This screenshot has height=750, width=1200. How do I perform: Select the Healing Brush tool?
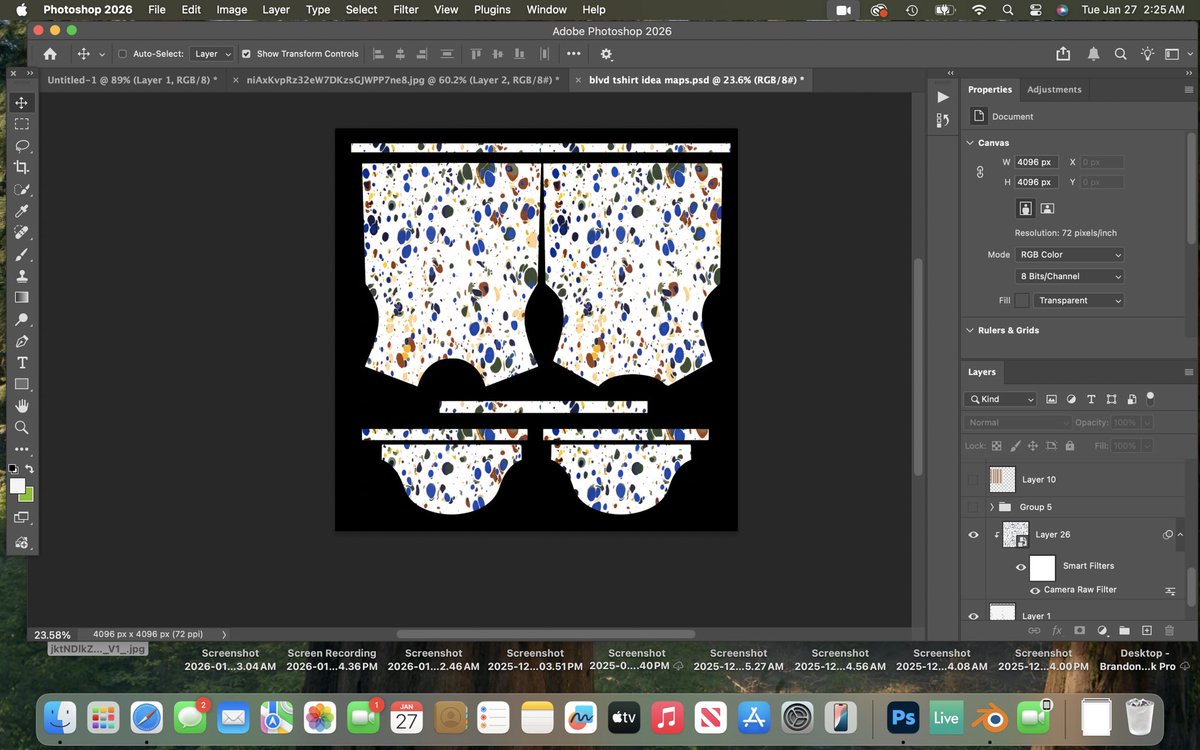click(22, 232)
